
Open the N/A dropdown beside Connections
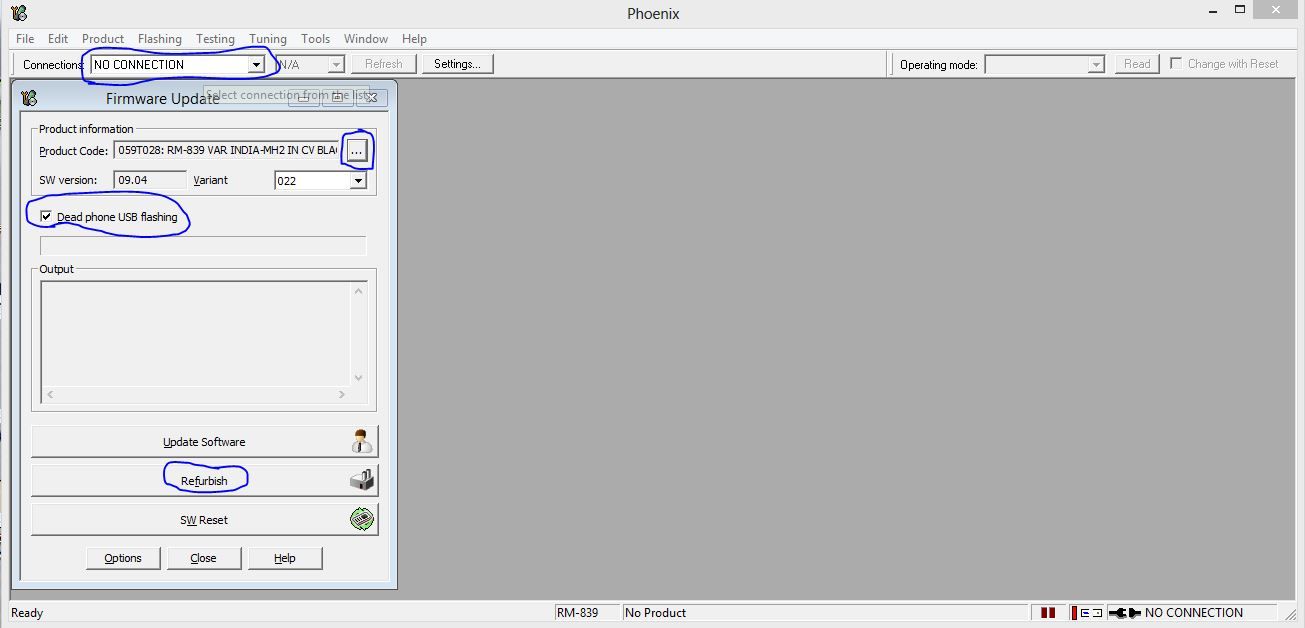point(309,64)
